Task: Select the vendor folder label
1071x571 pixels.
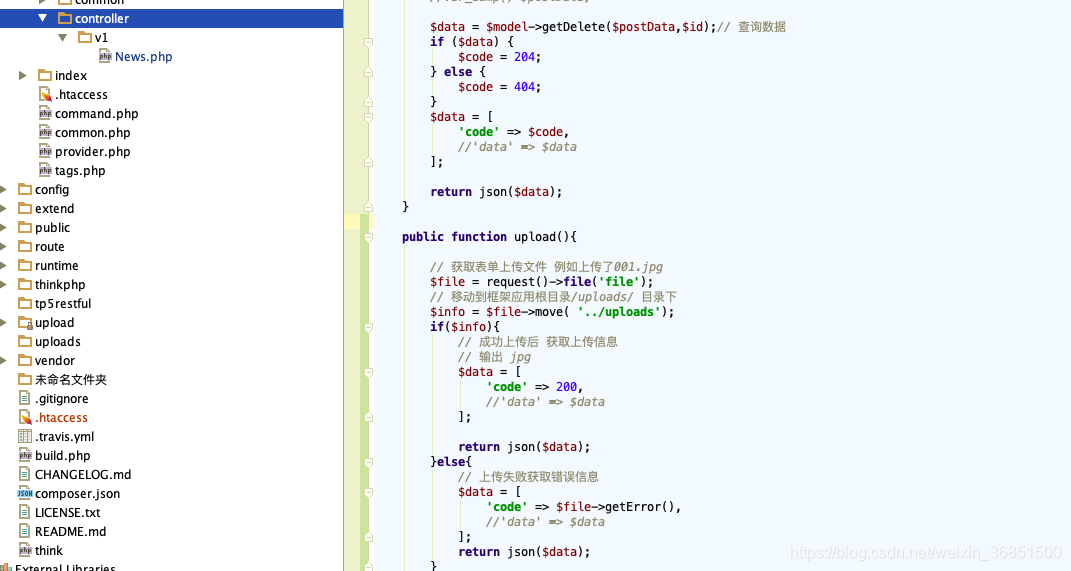Action: tap(55, 360)
